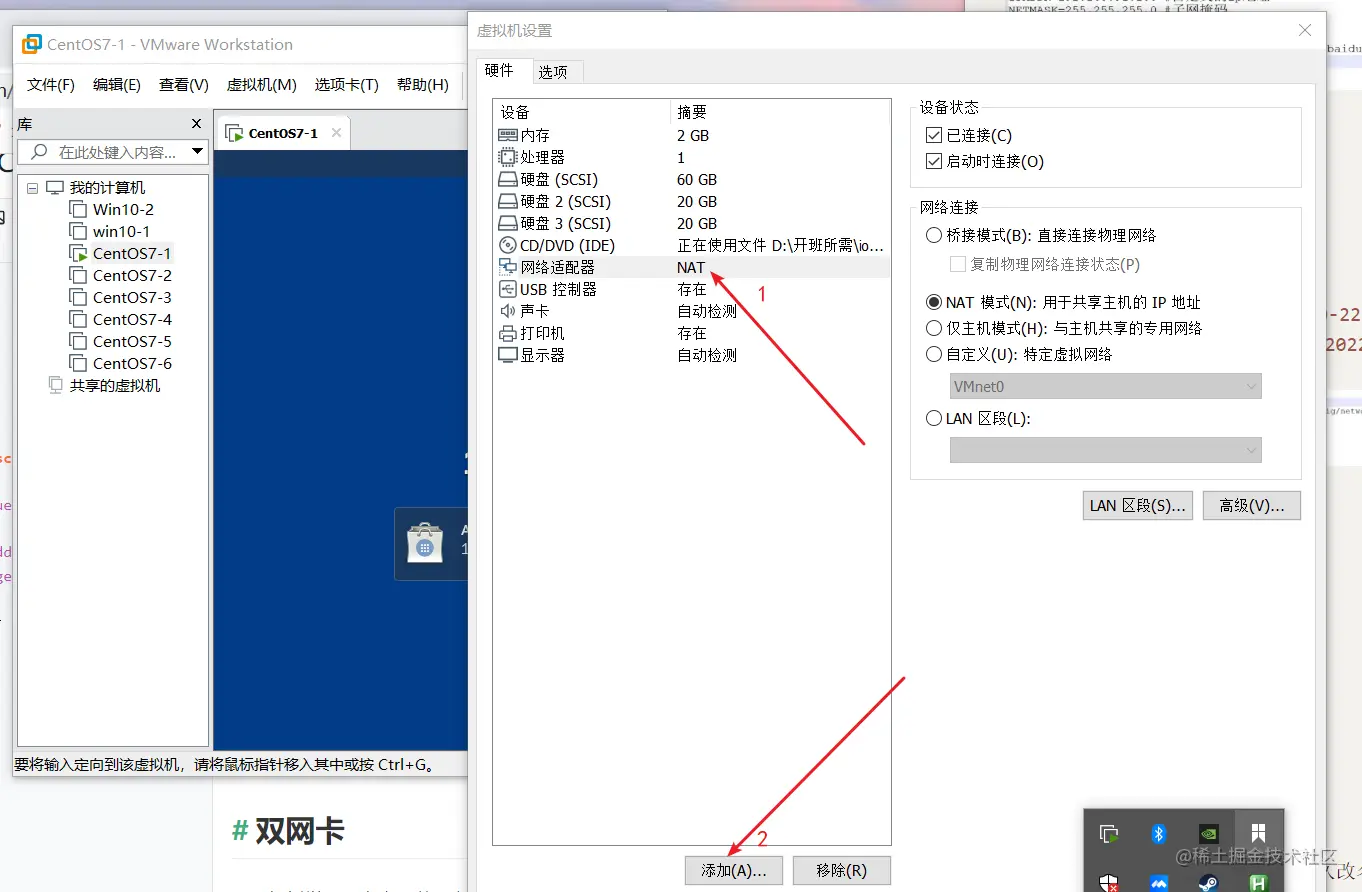Click the 设备 column header
The width and height of the screenshot is (1362, 892).
coord(581,111)
